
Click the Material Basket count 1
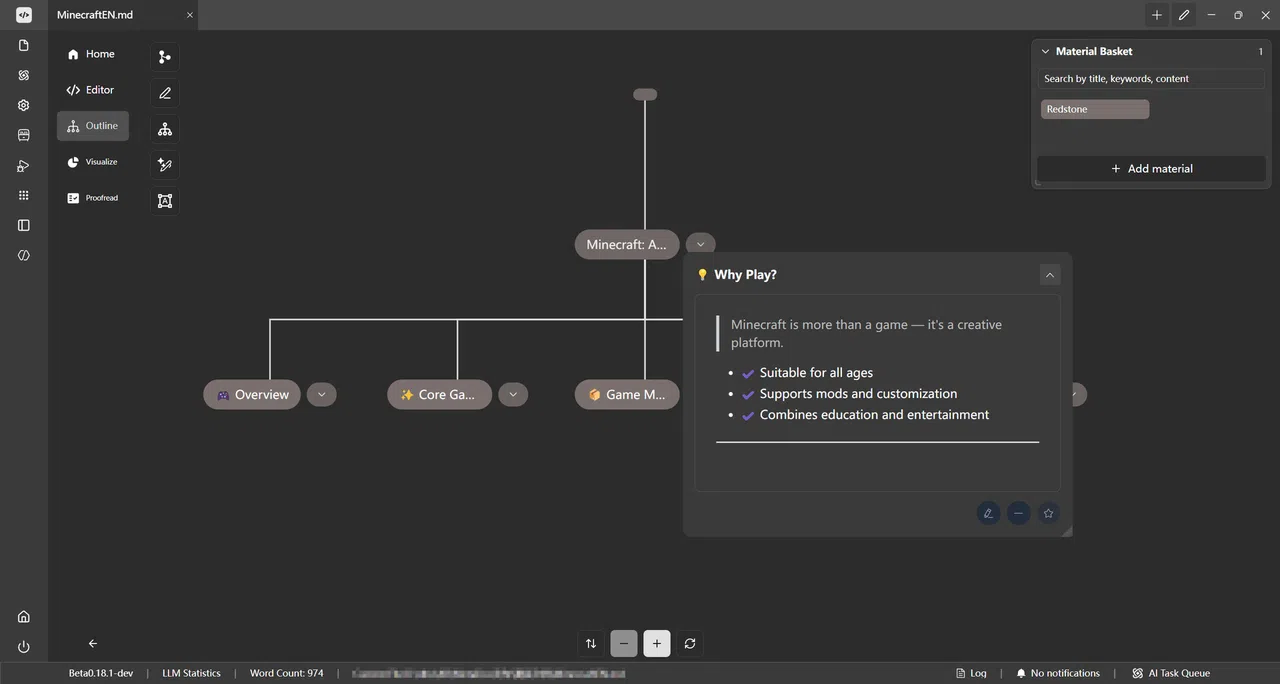coord(1260,51)
